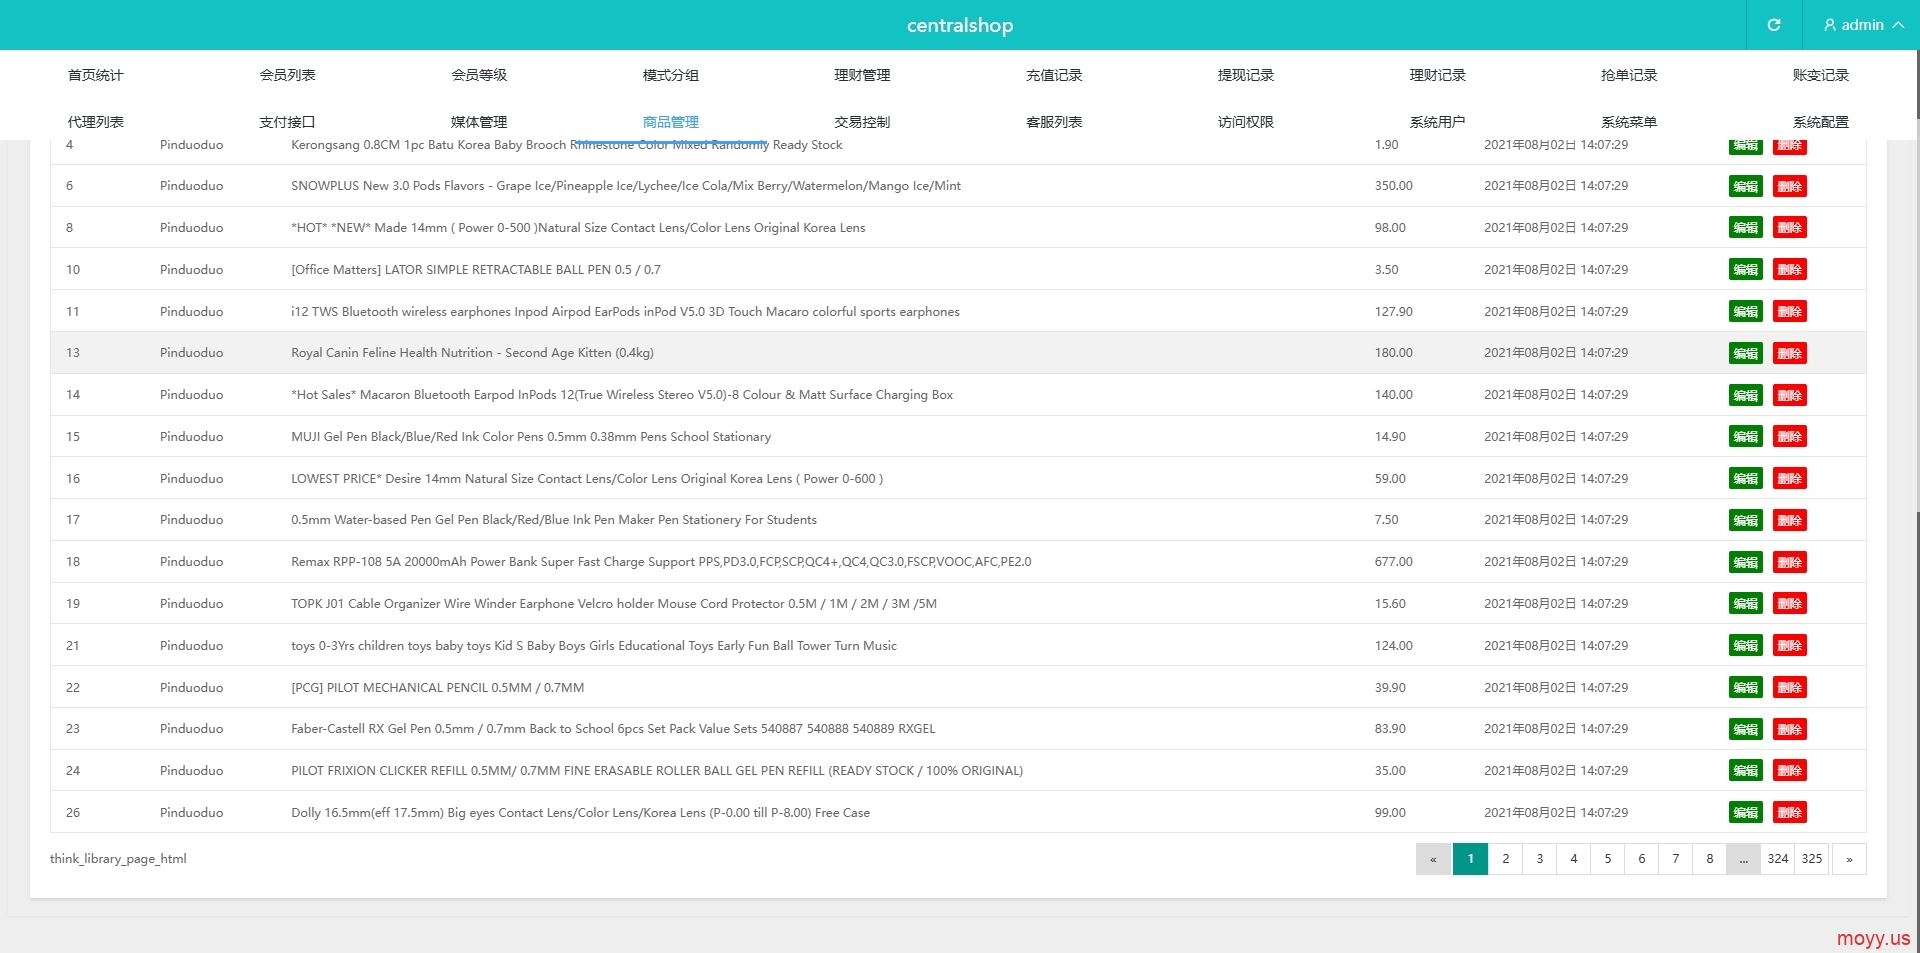Go to previous page arrow in pagination
1920x953 pixels.
[x=1433, y=859]
